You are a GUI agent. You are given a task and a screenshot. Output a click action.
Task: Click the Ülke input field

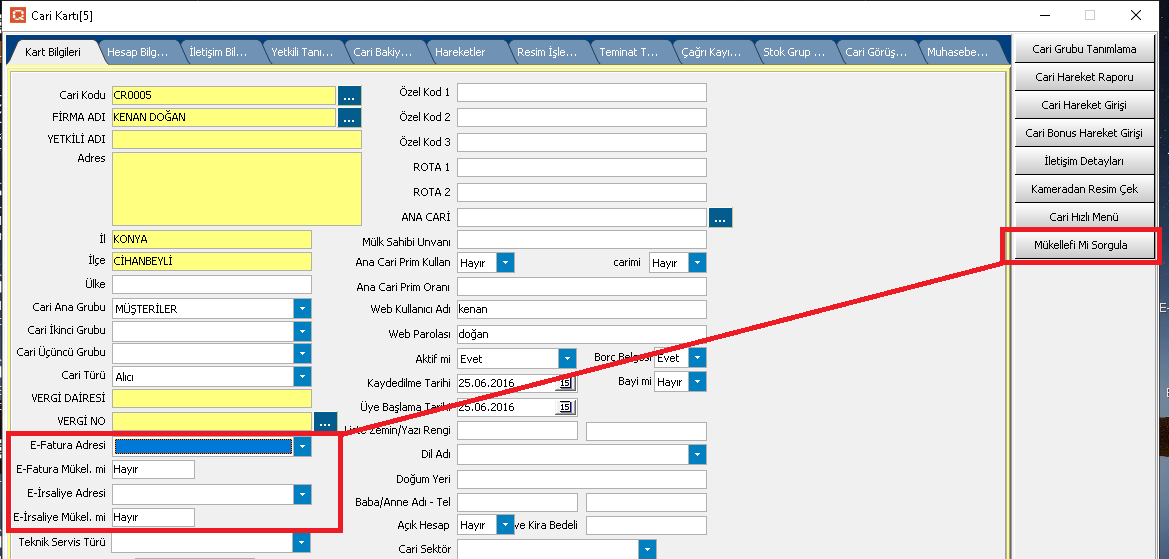(x=212, y=285)
